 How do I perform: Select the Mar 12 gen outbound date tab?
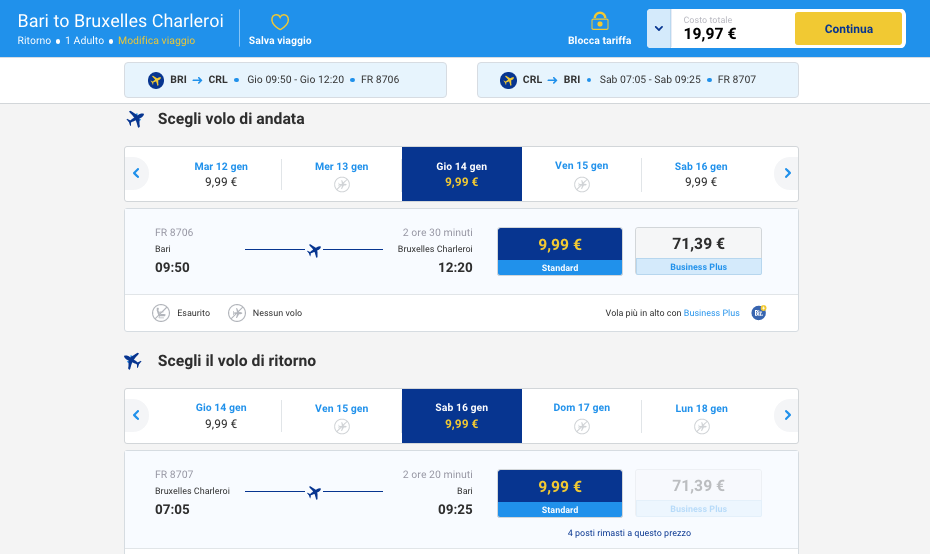point(221,174)
